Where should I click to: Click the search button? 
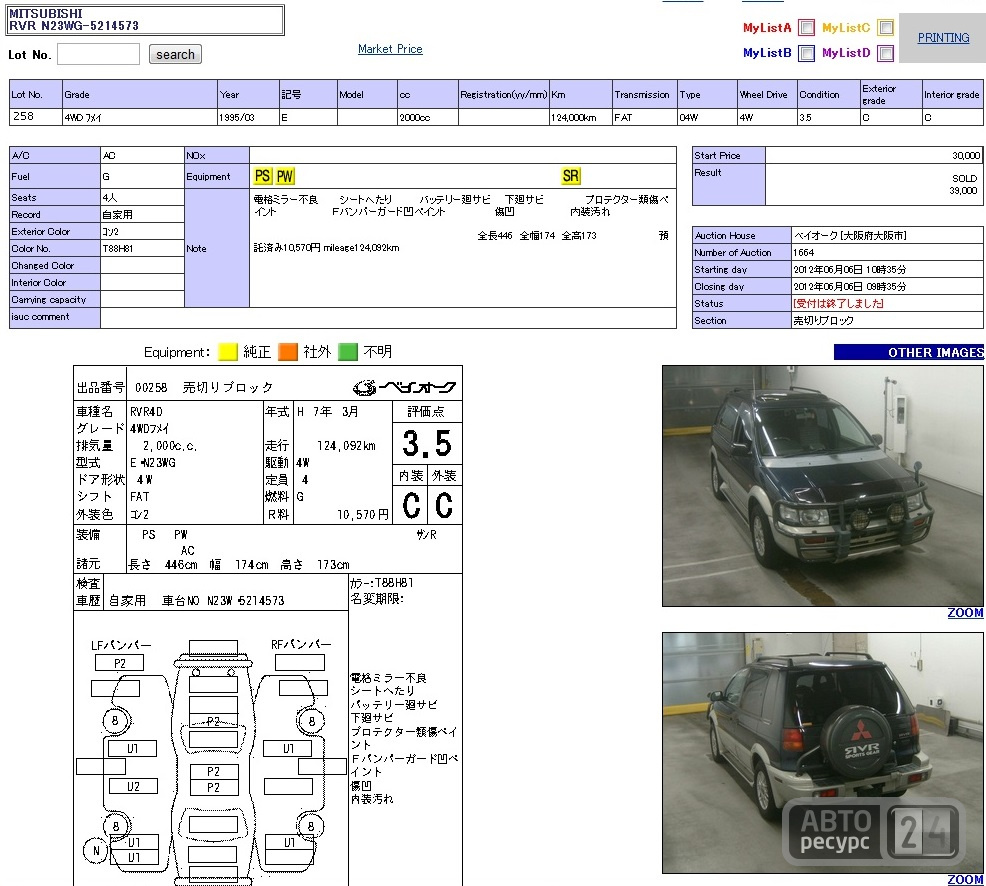click(175, 54)
